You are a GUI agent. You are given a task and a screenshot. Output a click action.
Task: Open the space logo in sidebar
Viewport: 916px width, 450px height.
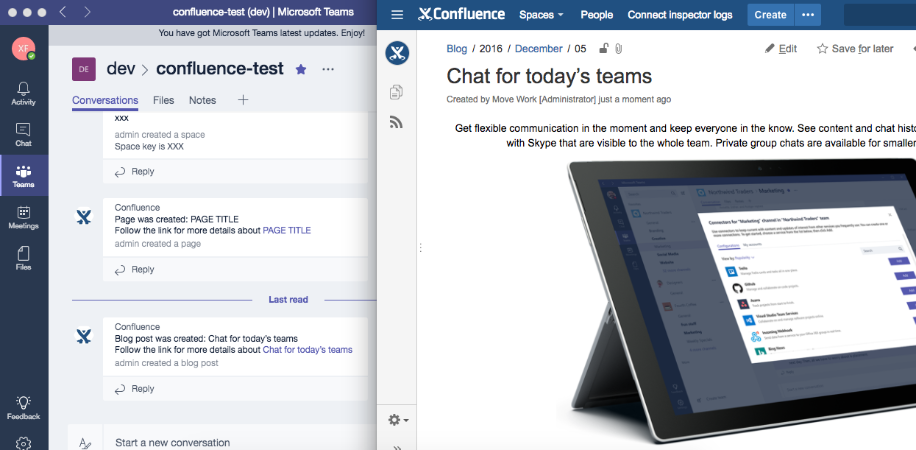click(x=397, y=53)
